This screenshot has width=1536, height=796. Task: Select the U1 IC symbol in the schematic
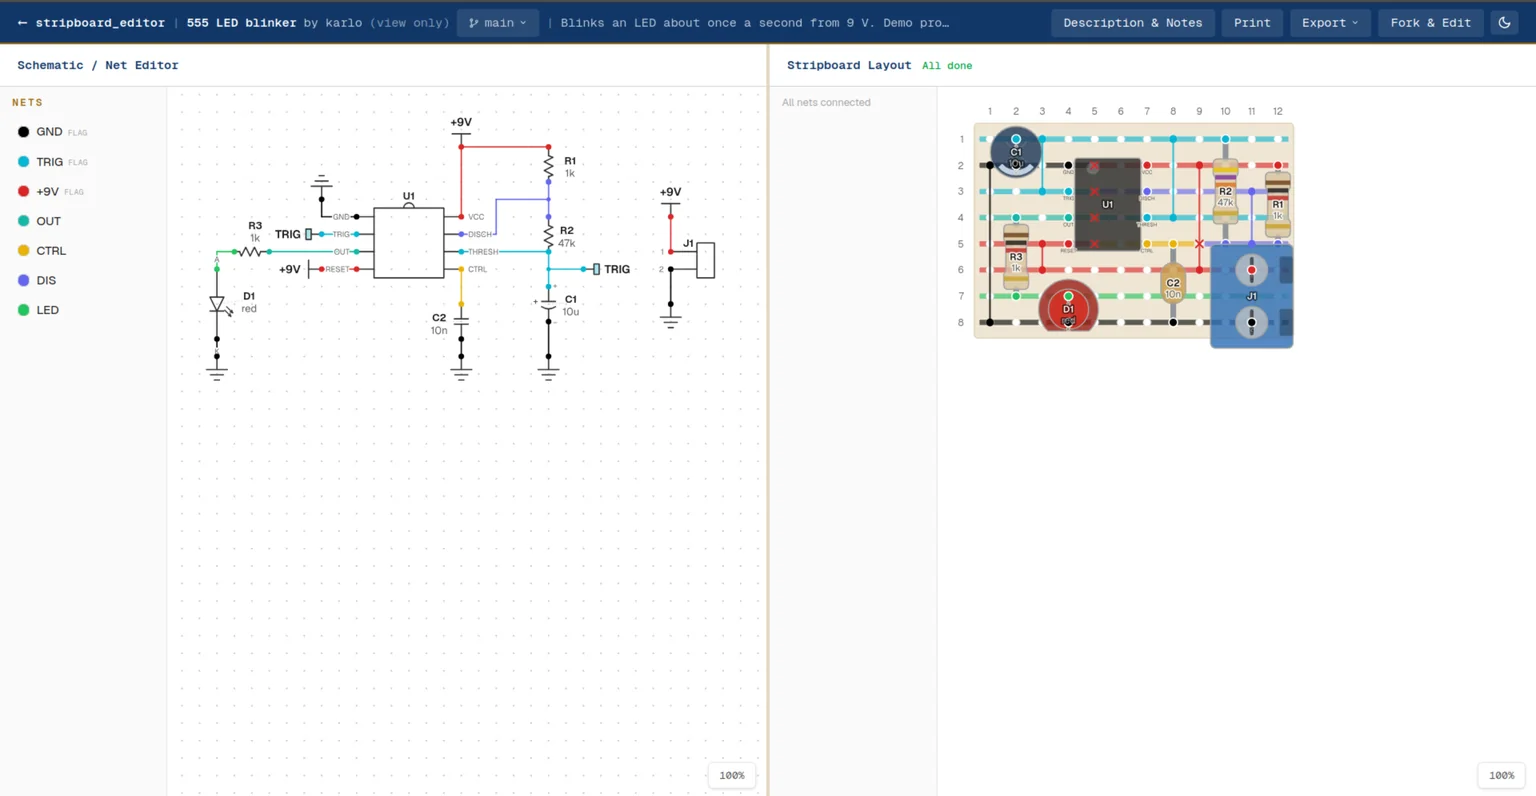(x=408, y=243)
